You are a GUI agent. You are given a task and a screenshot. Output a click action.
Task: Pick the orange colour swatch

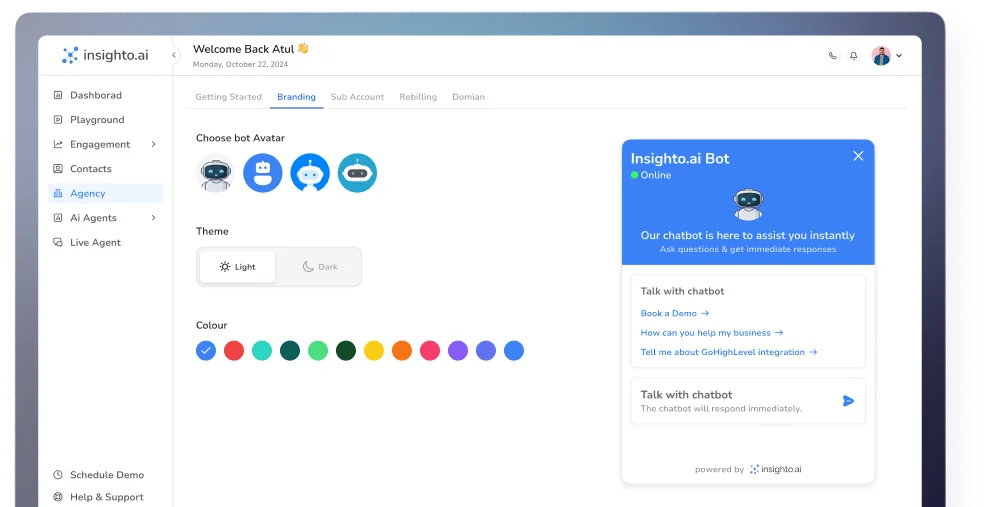point(402,351)
